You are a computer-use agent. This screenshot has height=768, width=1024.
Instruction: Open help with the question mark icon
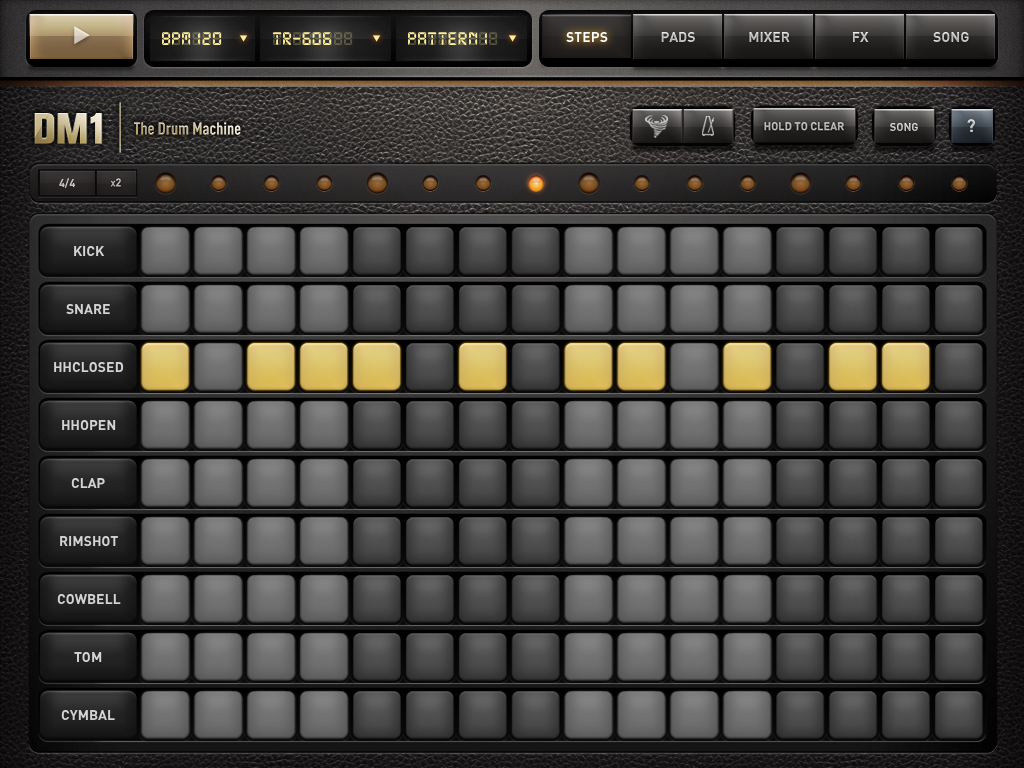coord(971,125)
